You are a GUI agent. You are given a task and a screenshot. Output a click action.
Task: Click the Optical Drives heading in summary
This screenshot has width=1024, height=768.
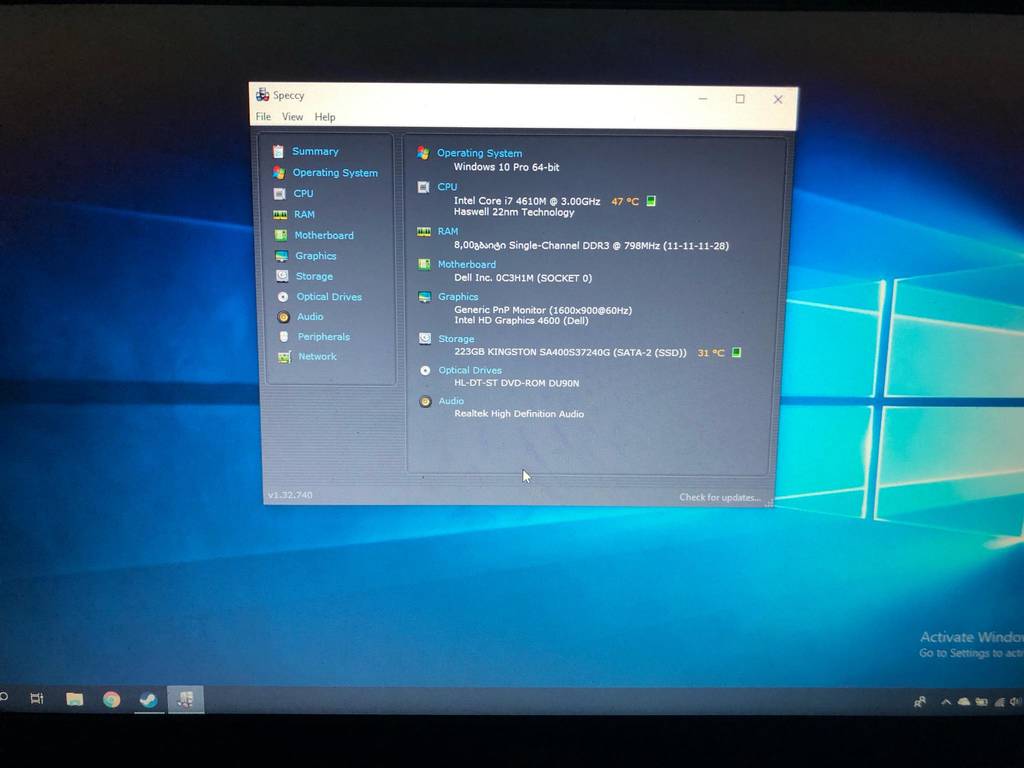coord(470,370)
